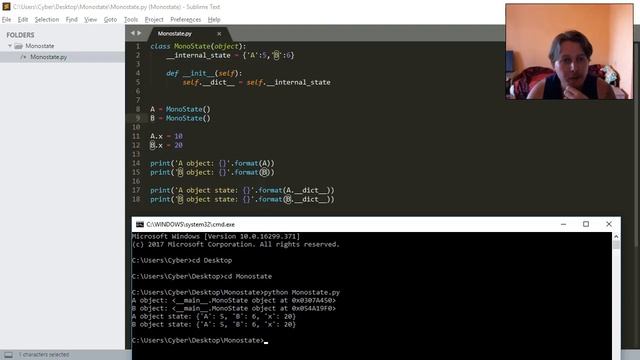
Task: Open the Selection menu
Action: [47, 20]
